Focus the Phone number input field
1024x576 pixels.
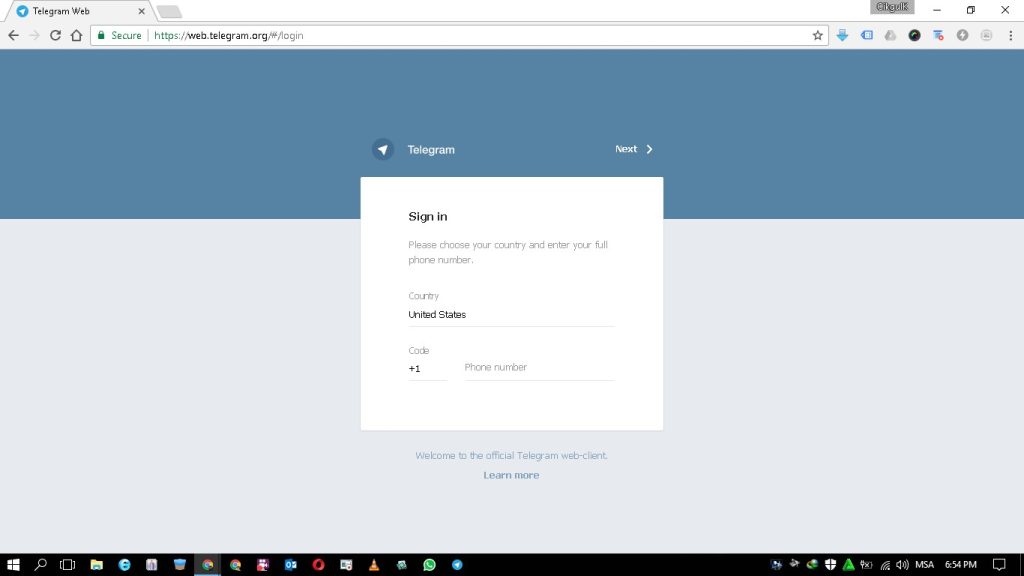click(x=539, y=368)
